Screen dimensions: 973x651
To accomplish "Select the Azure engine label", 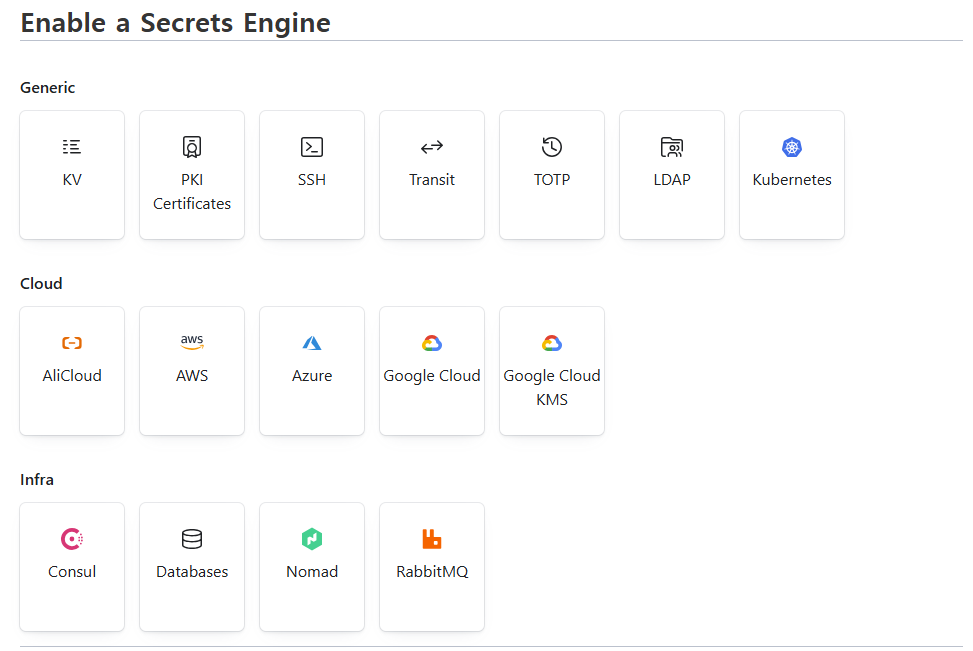I will point(312,376).
